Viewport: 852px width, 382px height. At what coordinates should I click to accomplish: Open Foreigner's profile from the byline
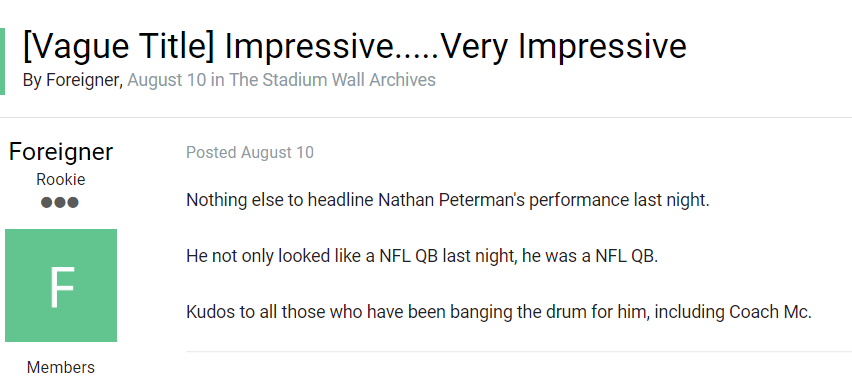[83, 80]
